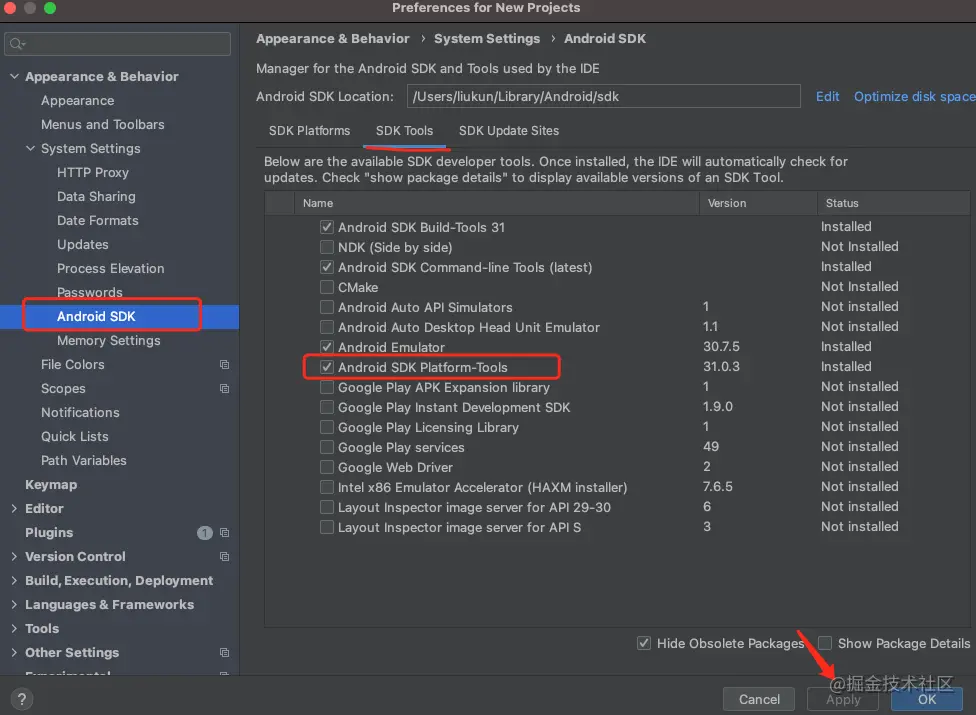The width and height of the screenshot is (976, 715).
Task: Uncheck the Android Emulator checkbox
Action: click(327, 347)
